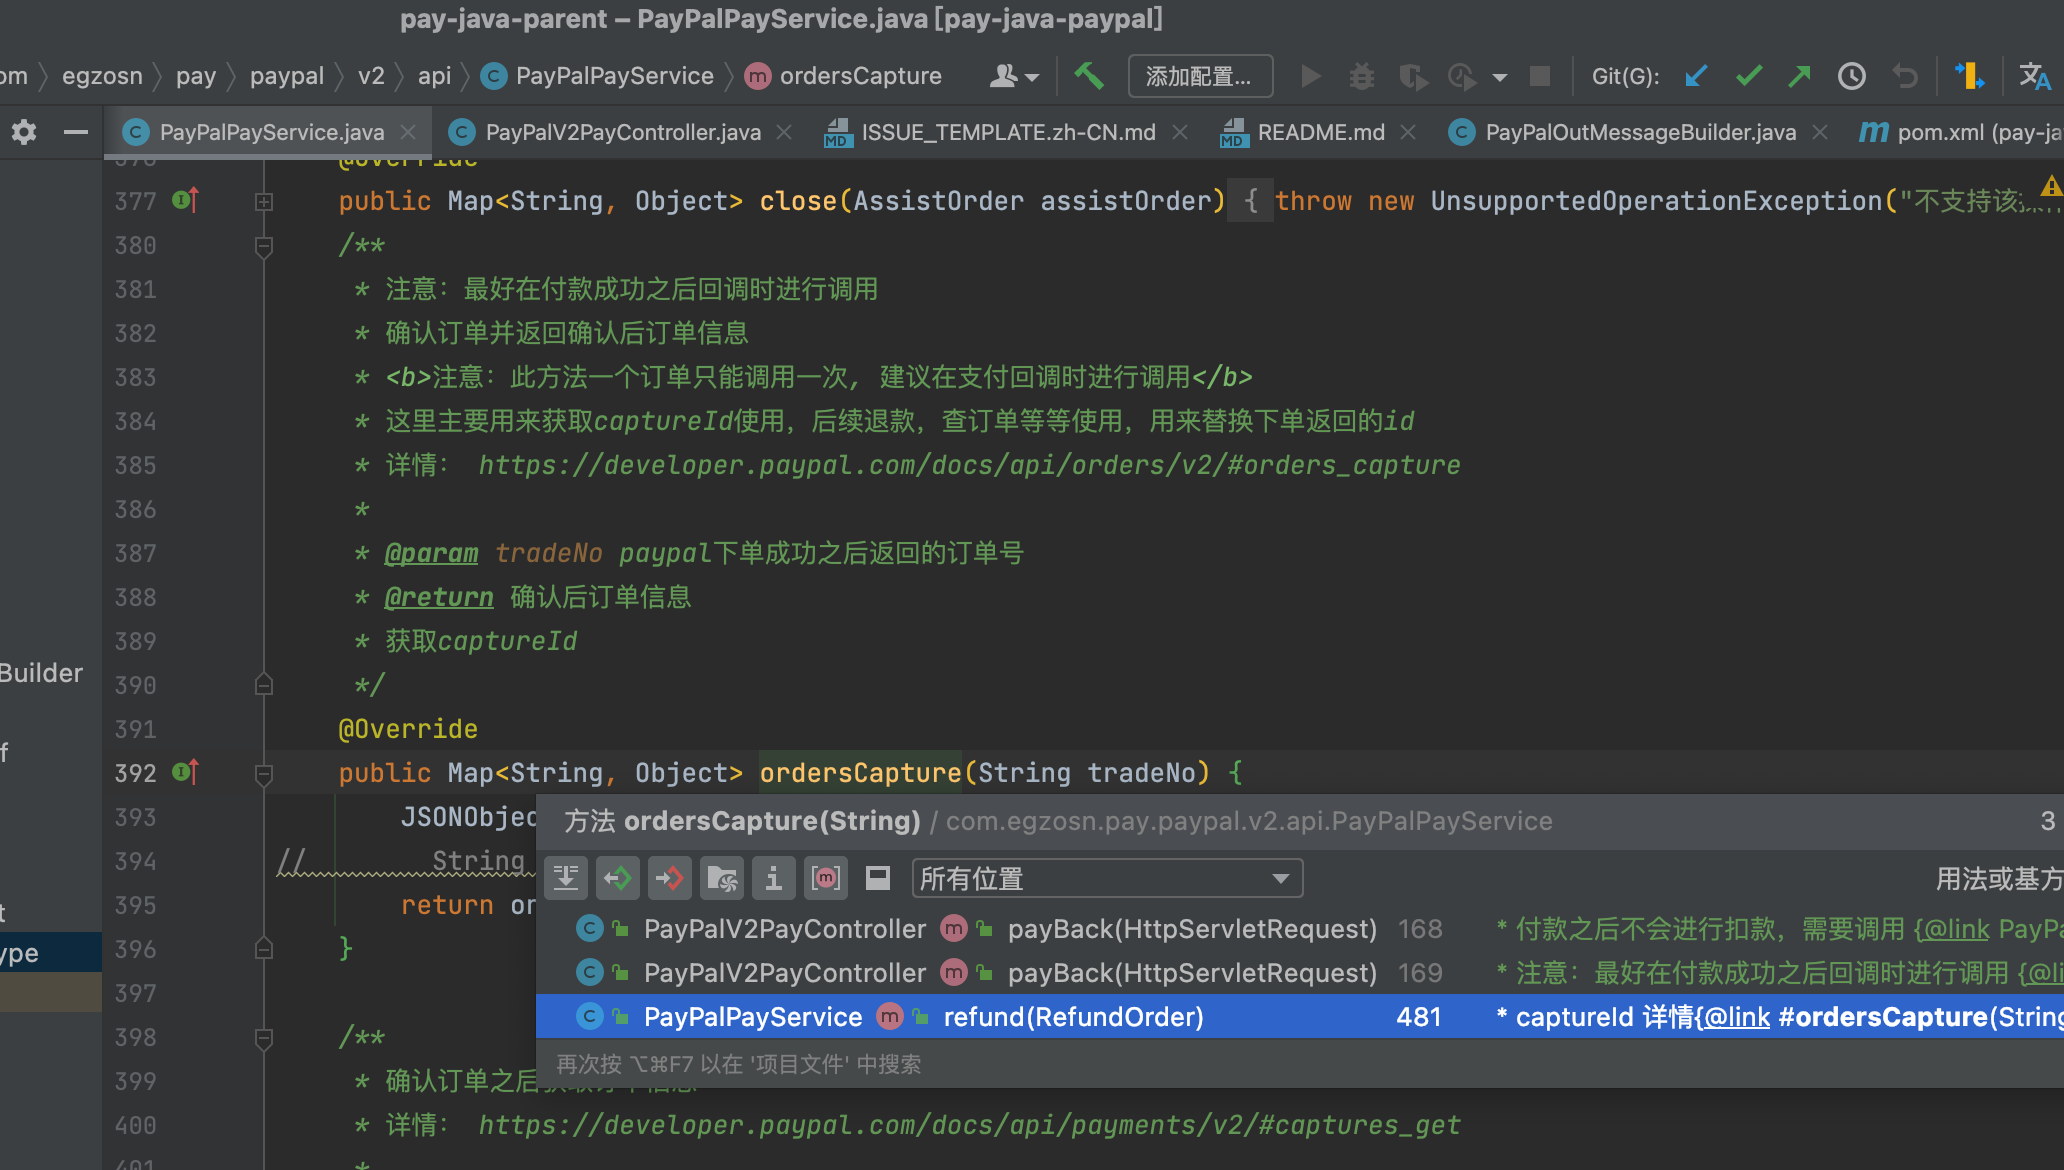
Task: Update project using the blue Git arrow
Action: click(1694, 76)
